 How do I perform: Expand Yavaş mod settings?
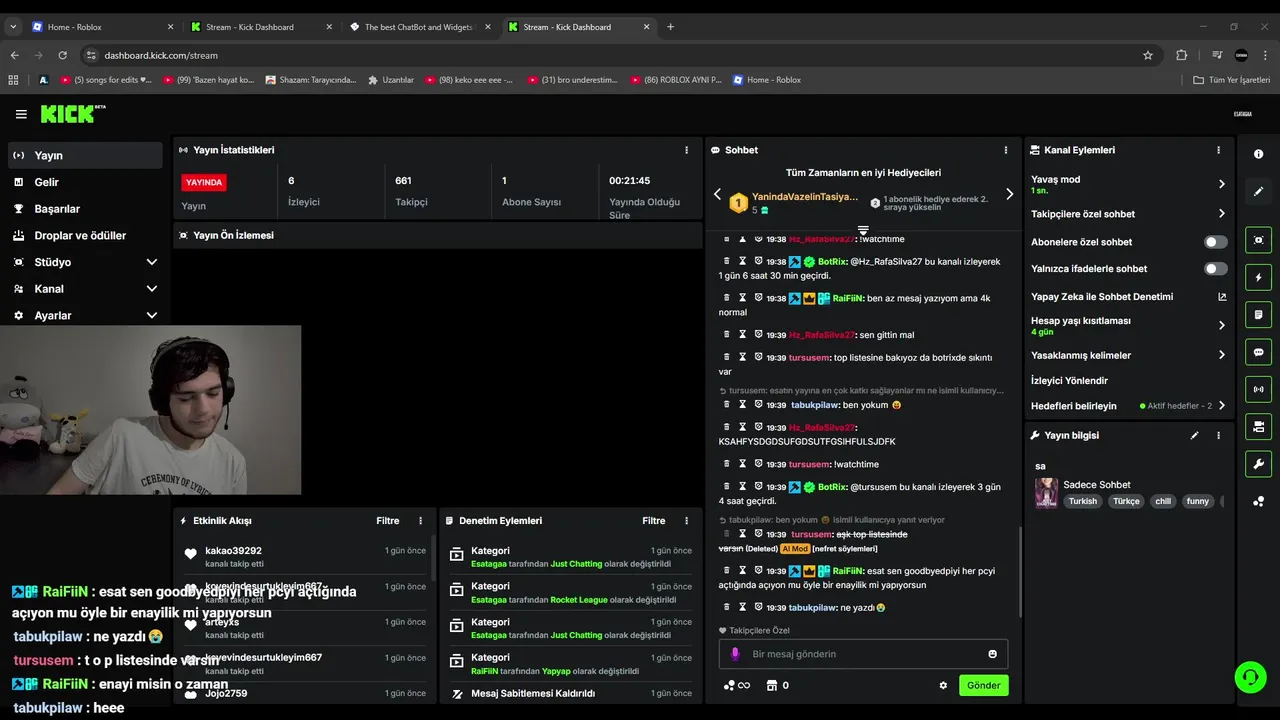(1221, 184)
